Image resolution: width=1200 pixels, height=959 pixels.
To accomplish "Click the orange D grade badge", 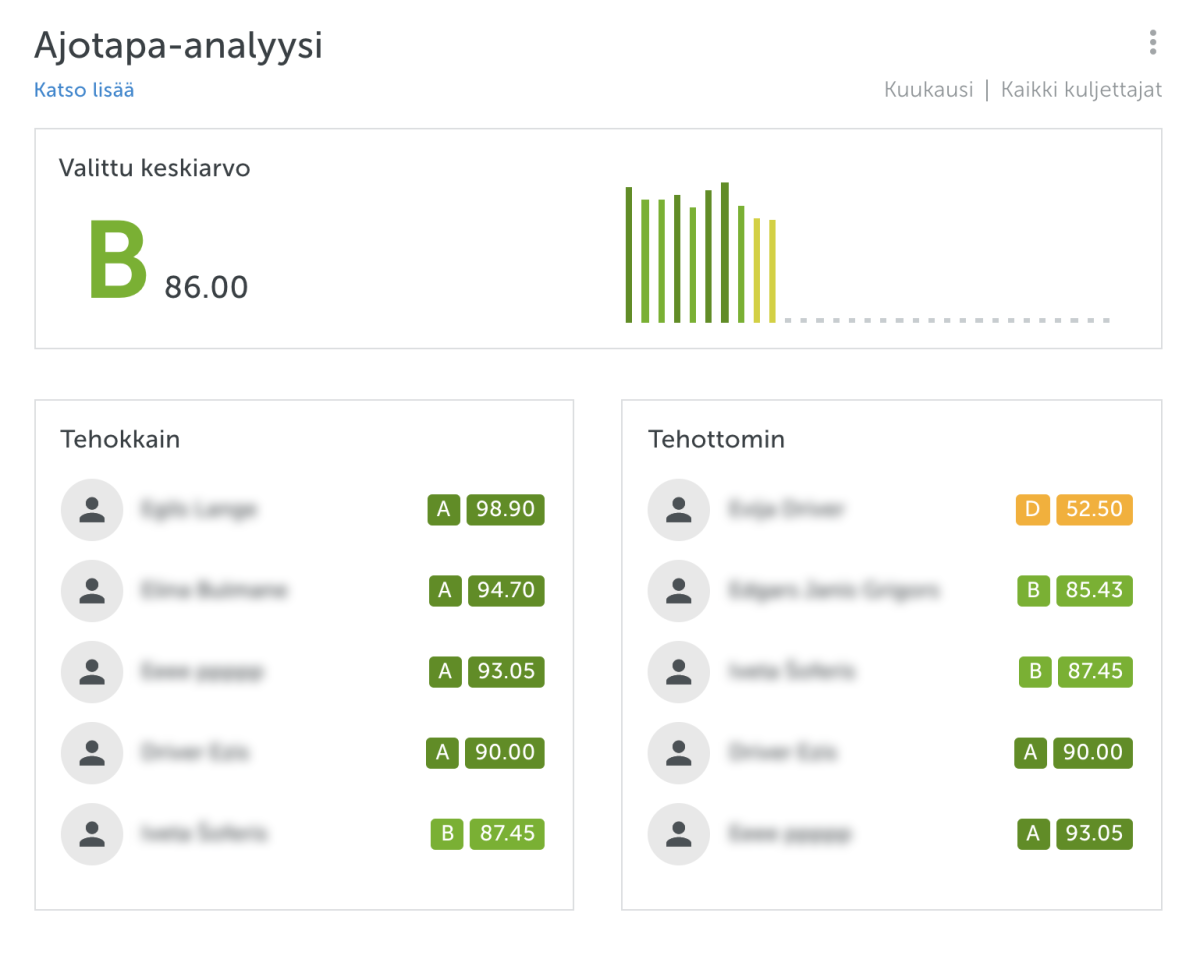I will [x=1033, y=510].
